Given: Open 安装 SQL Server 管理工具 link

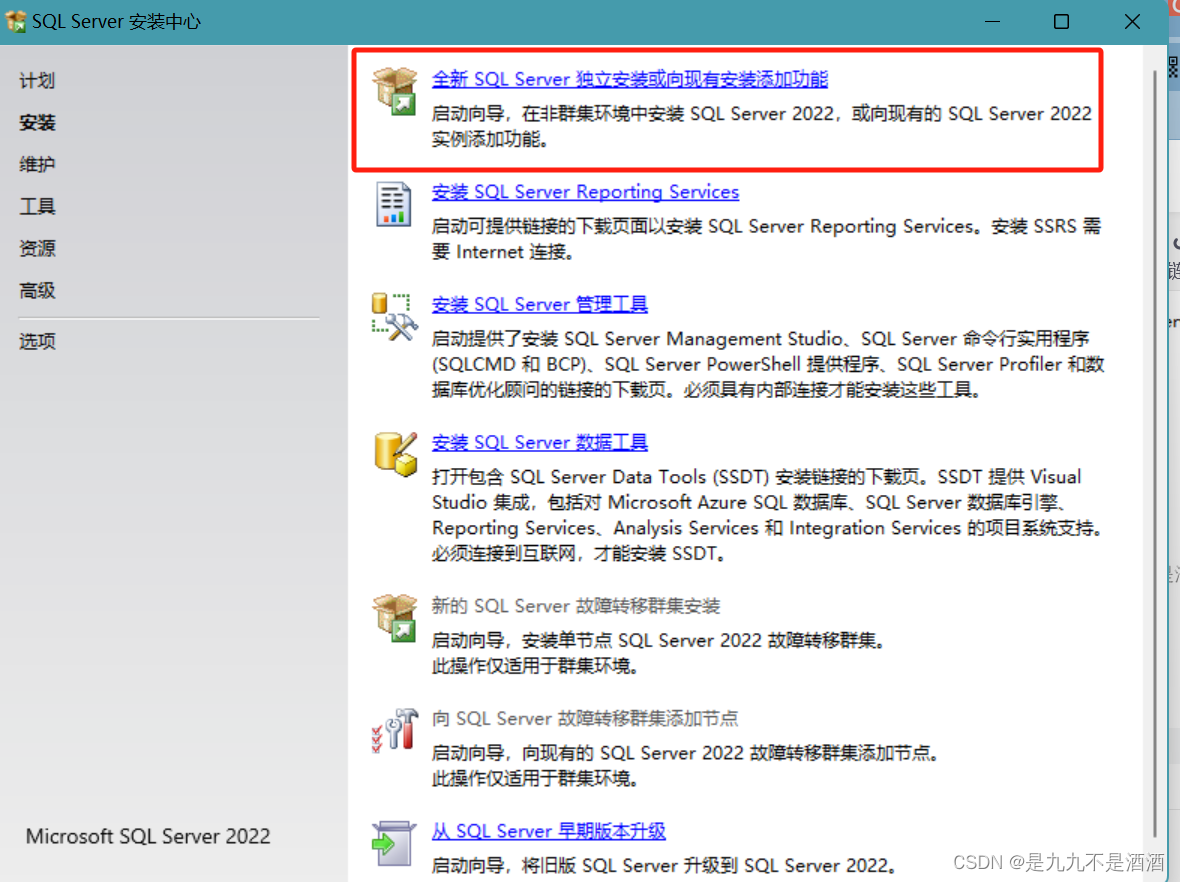Looking at the screenshot, I should 540,304.
